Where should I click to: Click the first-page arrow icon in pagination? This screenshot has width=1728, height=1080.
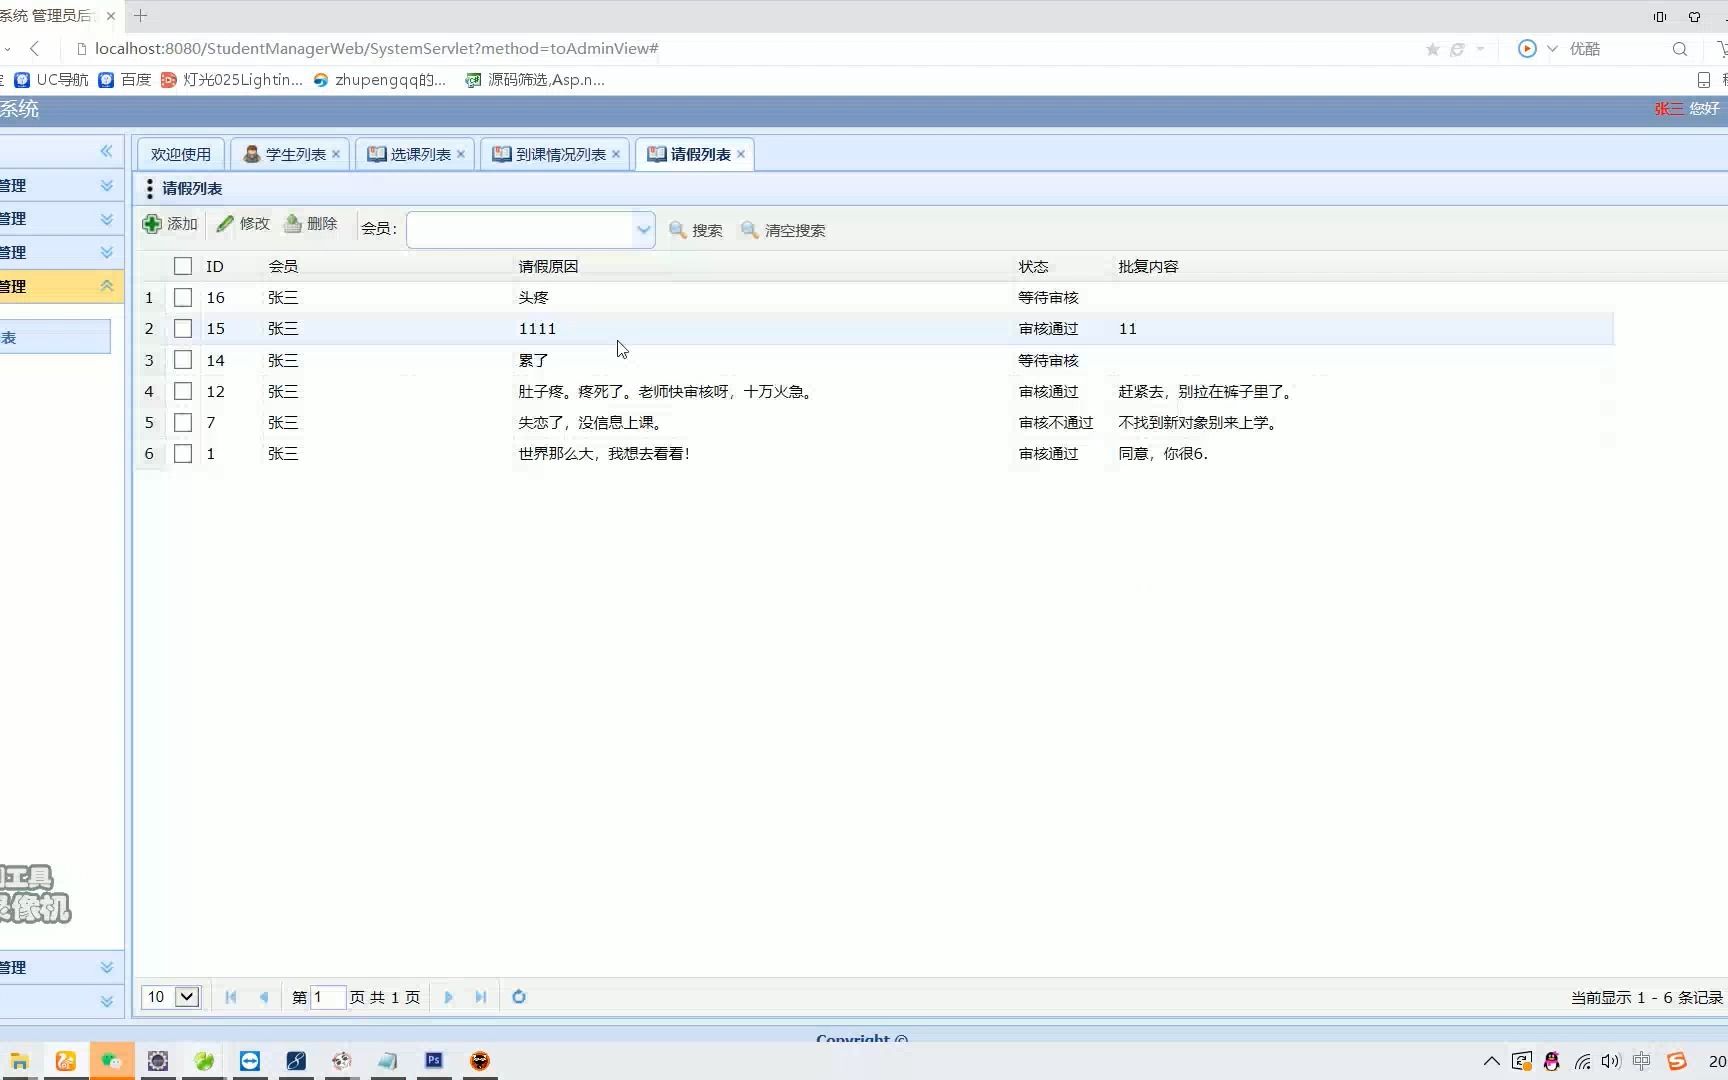[x=231, y=997]
